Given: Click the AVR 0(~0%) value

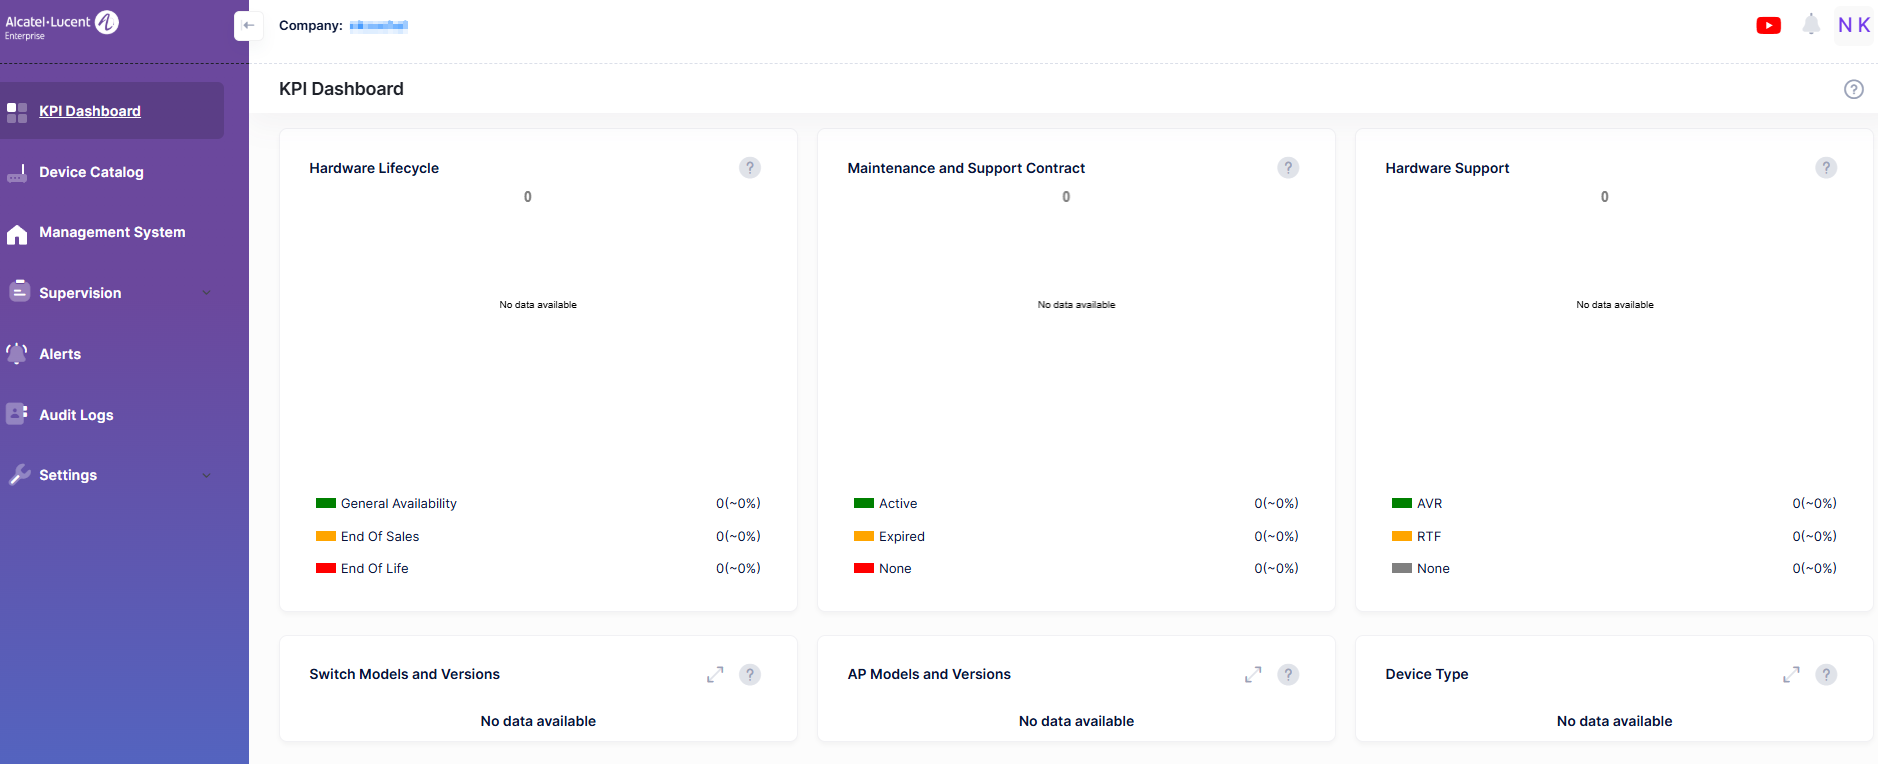Looking at the screenshot, I should point(1814,503).
